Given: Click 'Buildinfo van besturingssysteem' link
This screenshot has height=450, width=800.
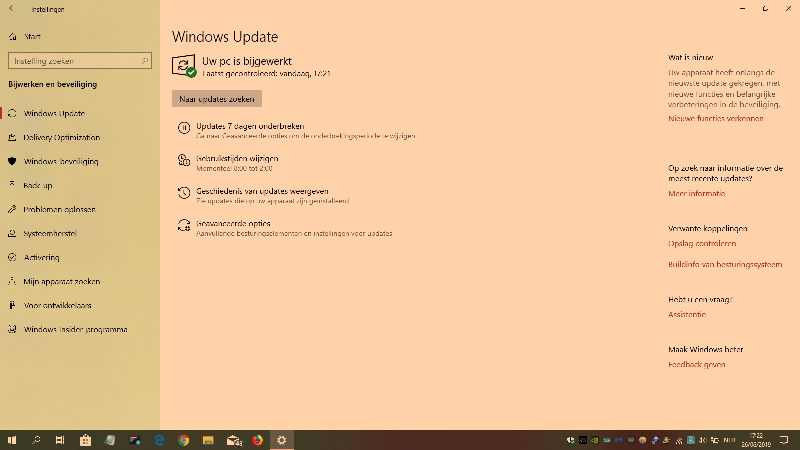Looking at the screenshot, I should pos(725,264).
